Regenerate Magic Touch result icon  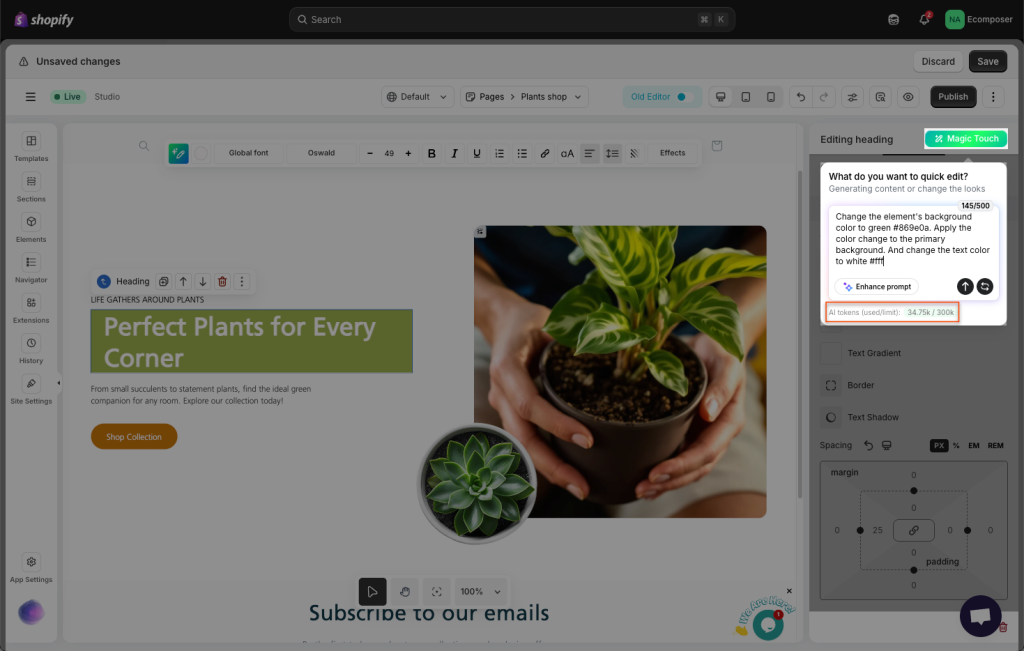[985, 287]
